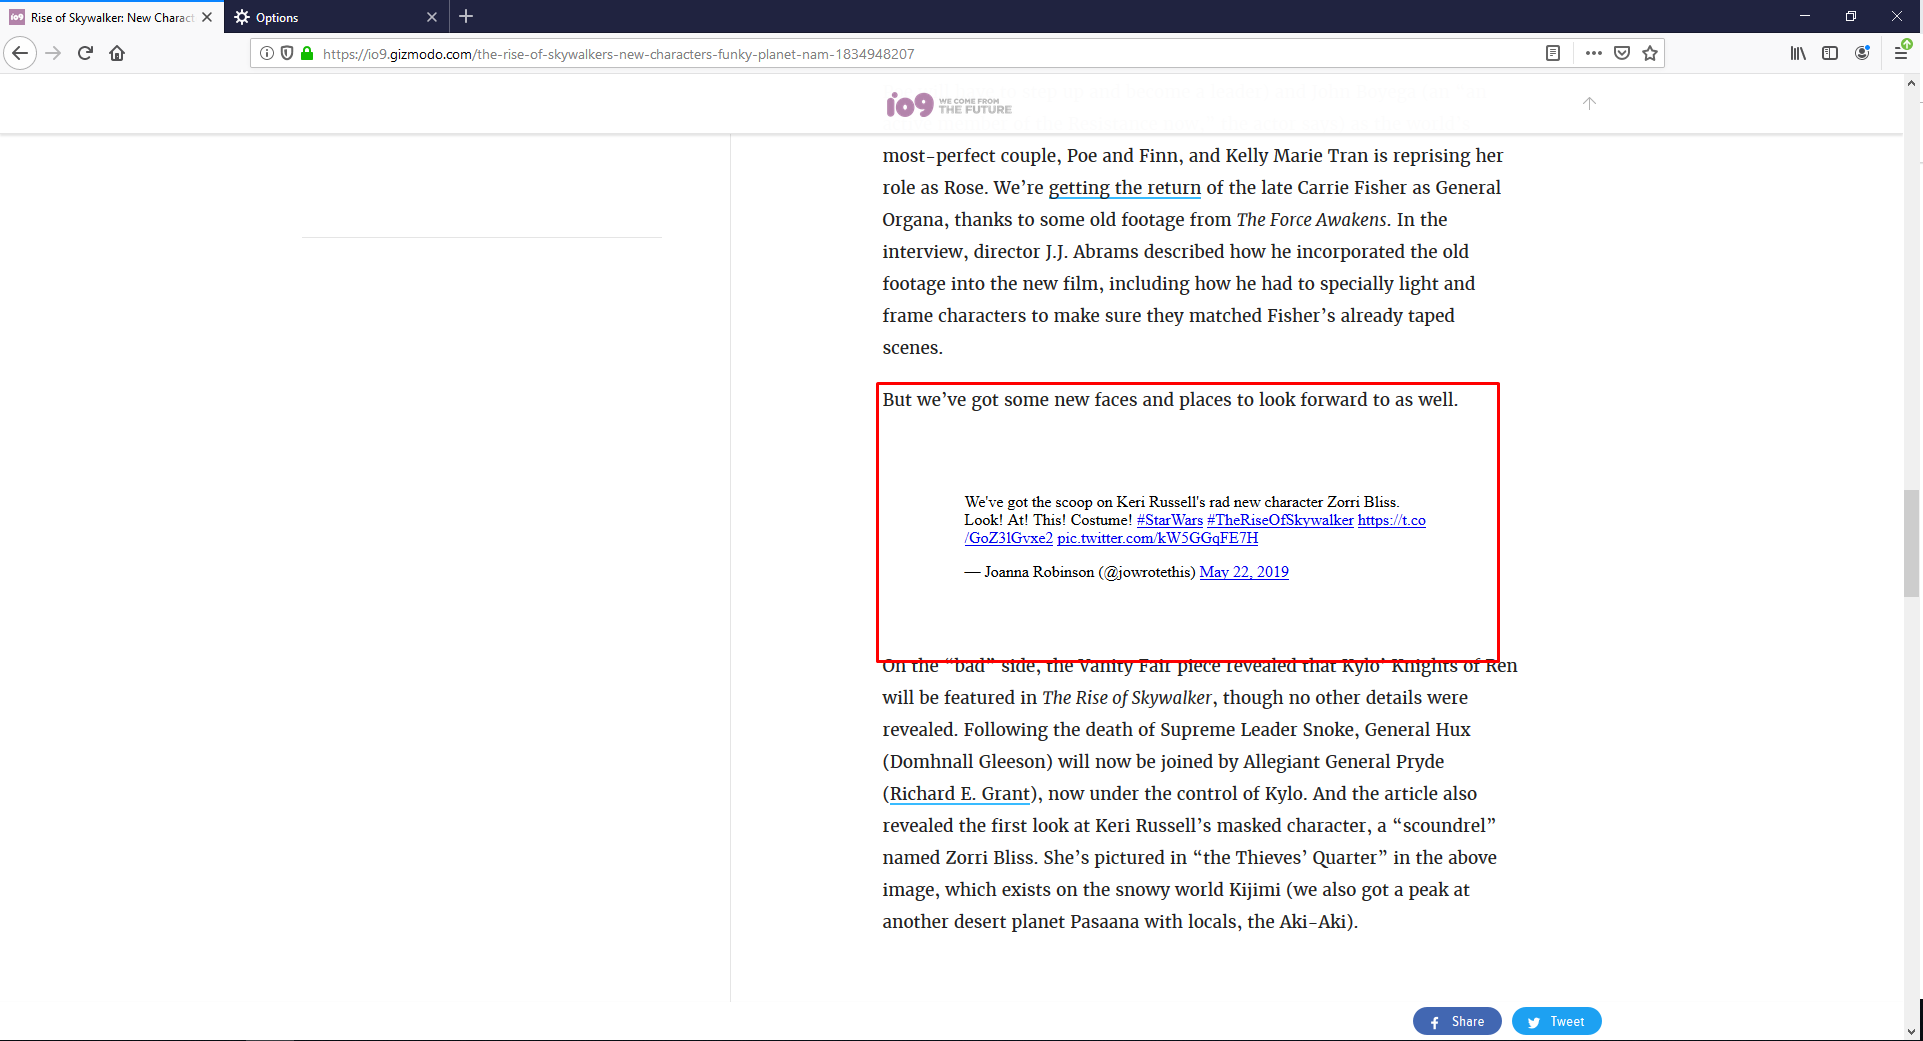This screenshot has width=1923, height=1041.
Task: Go to the browser home page
Action: (x=117, y=53)
